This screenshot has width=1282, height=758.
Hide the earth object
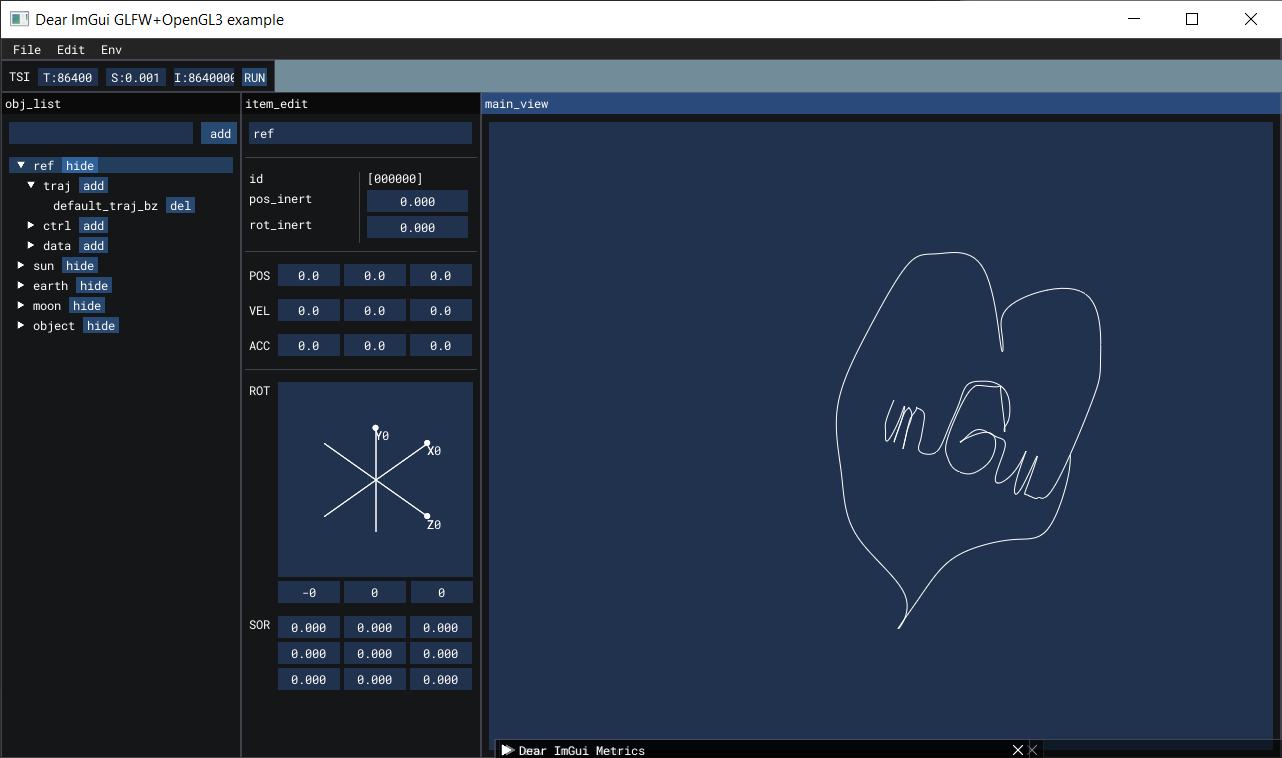coord(93,285)
